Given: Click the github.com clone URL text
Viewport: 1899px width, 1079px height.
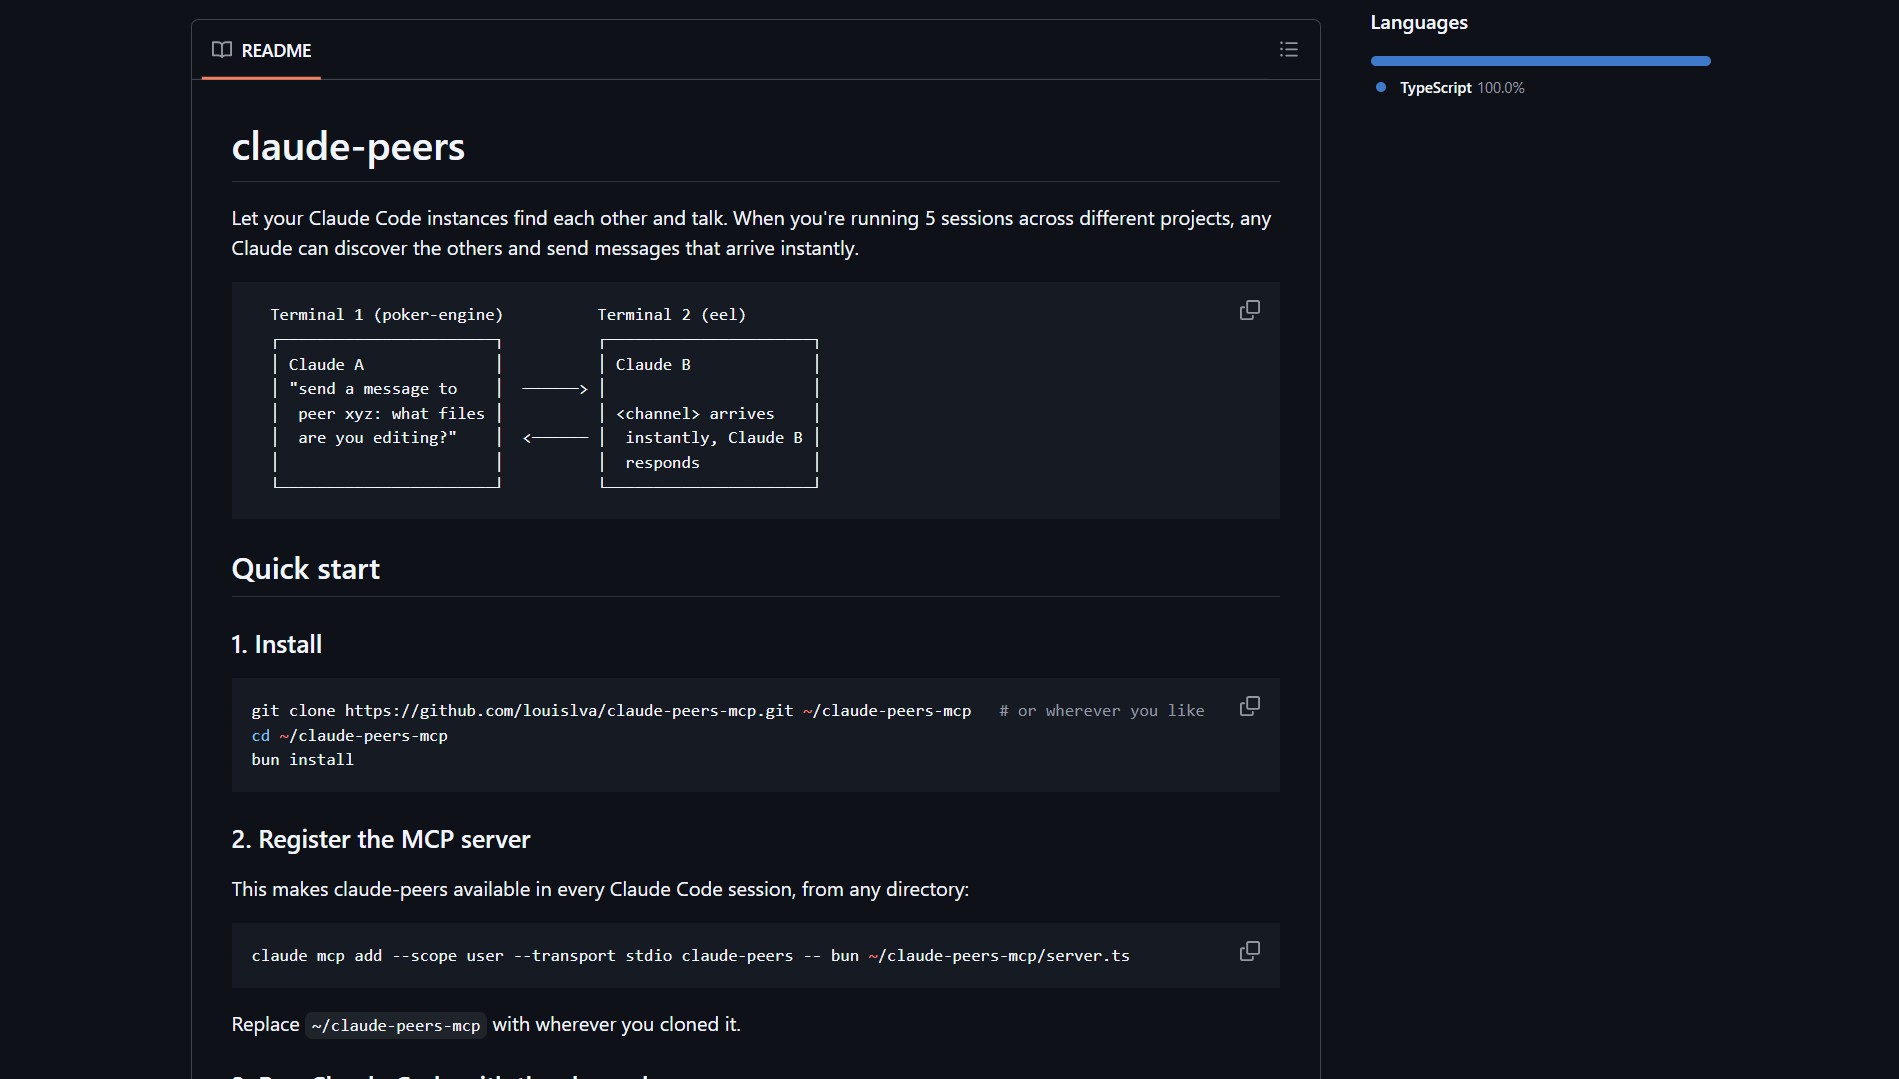Looking at the screenshot, I should [568, 711].
